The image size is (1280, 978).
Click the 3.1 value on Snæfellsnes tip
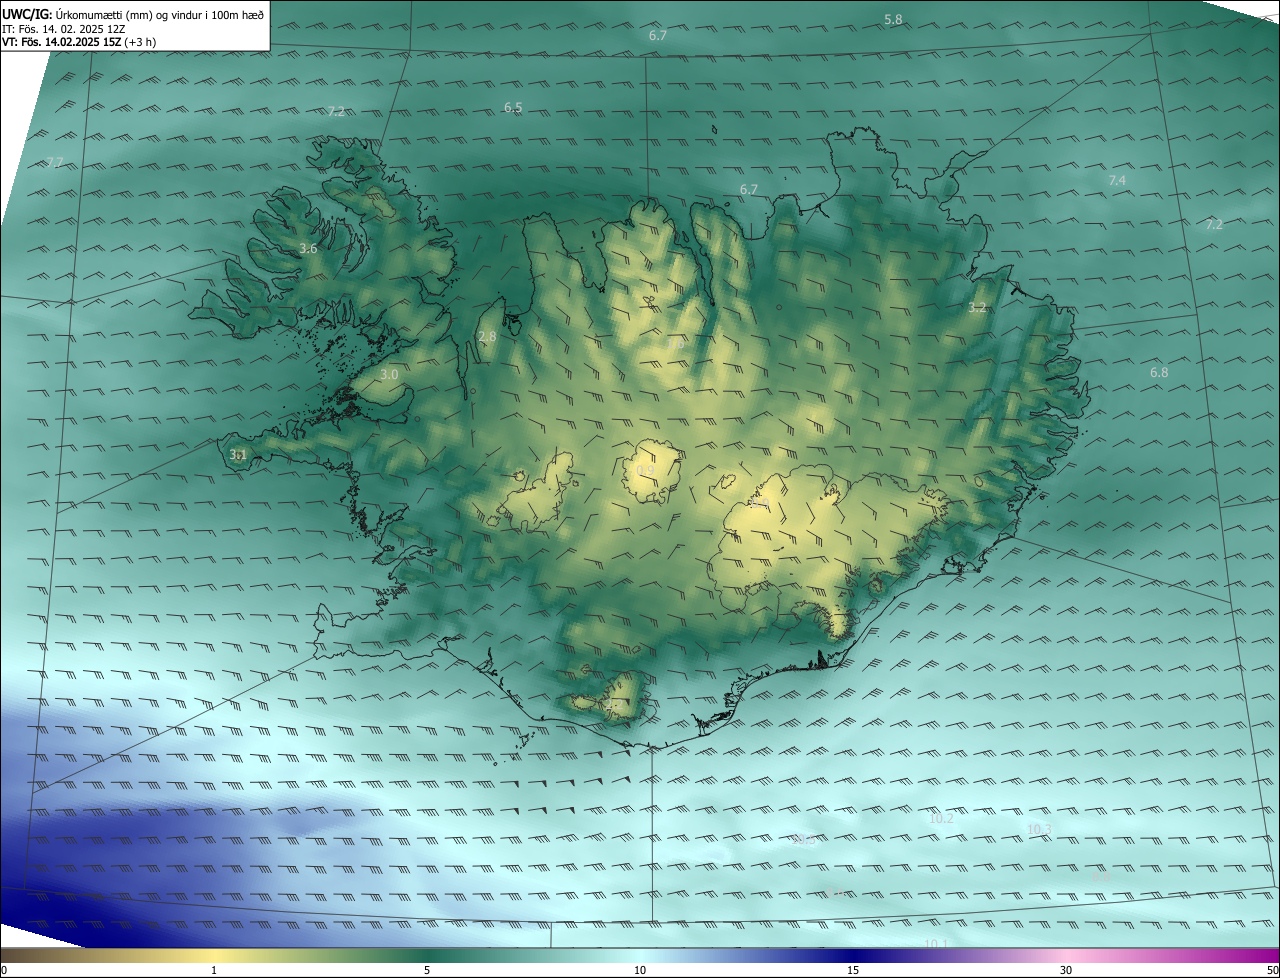click(237, 454)
